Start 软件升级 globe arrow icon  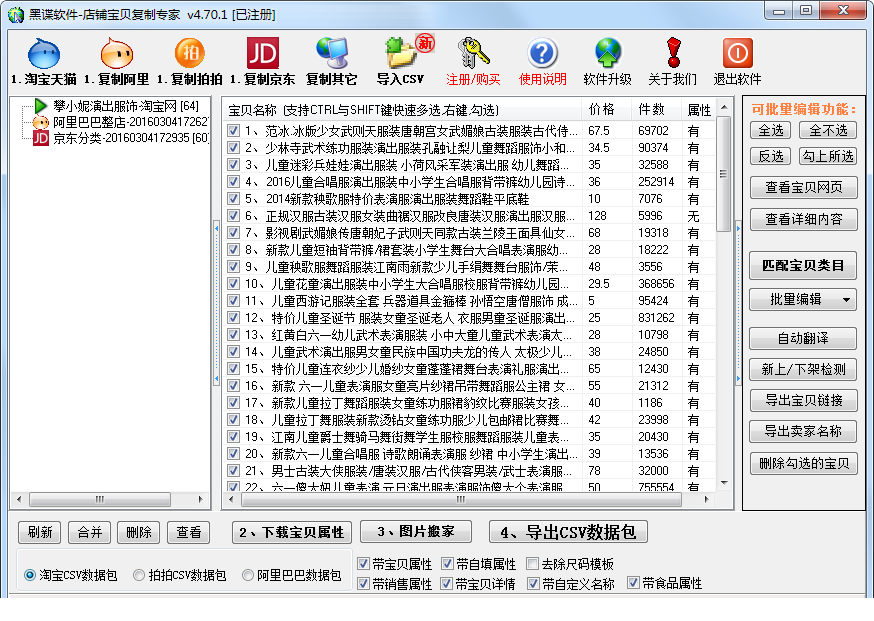pyautogui.click(x=608, y=54)
